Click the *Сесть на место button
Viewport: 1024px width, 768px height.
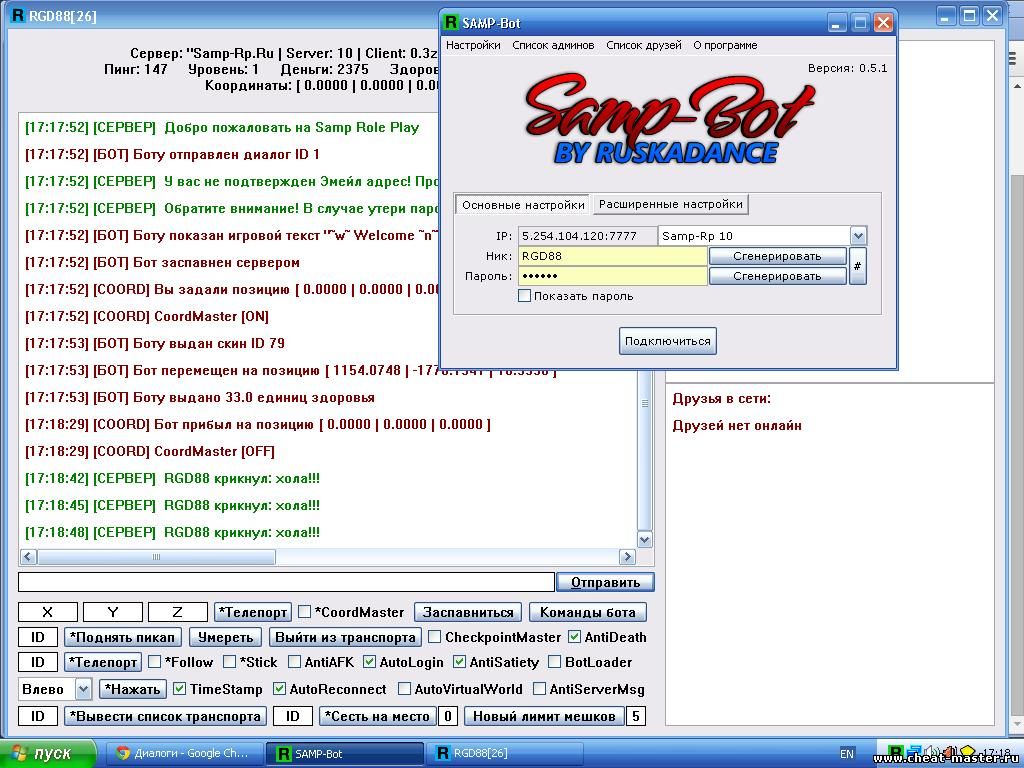point(377,716)
